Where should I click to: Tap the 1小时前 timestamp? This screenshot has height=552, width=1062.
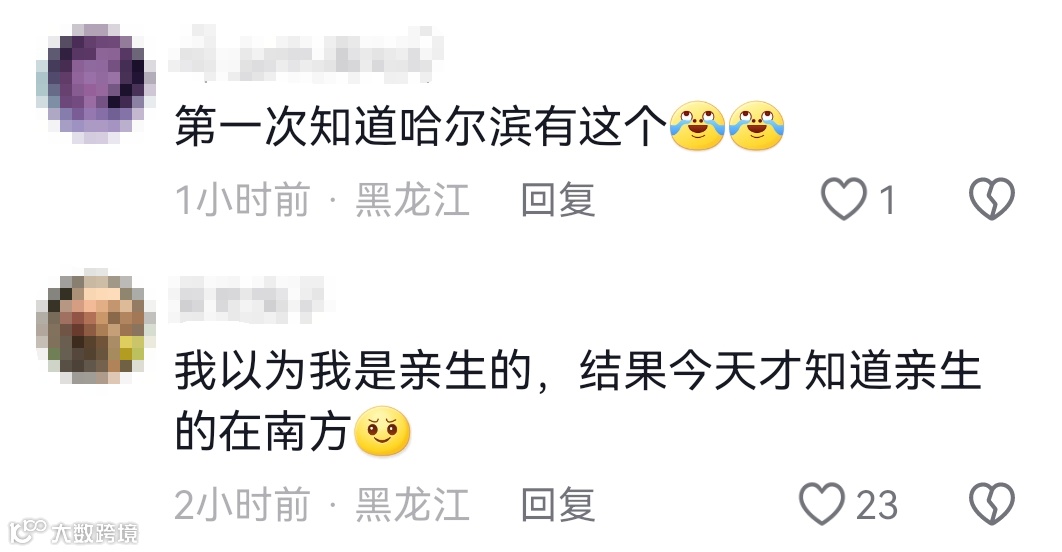coord(242,200)
